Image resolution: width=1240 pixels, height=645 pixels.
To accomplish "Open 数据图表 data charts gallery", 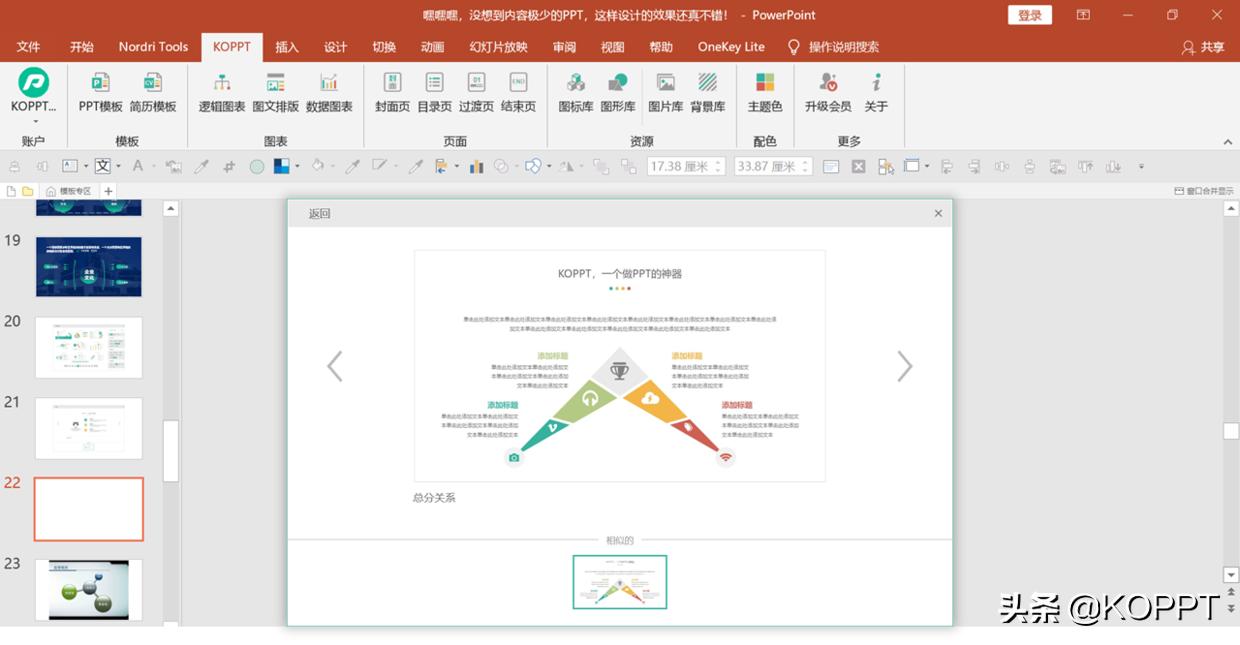I will pos(330,95).
